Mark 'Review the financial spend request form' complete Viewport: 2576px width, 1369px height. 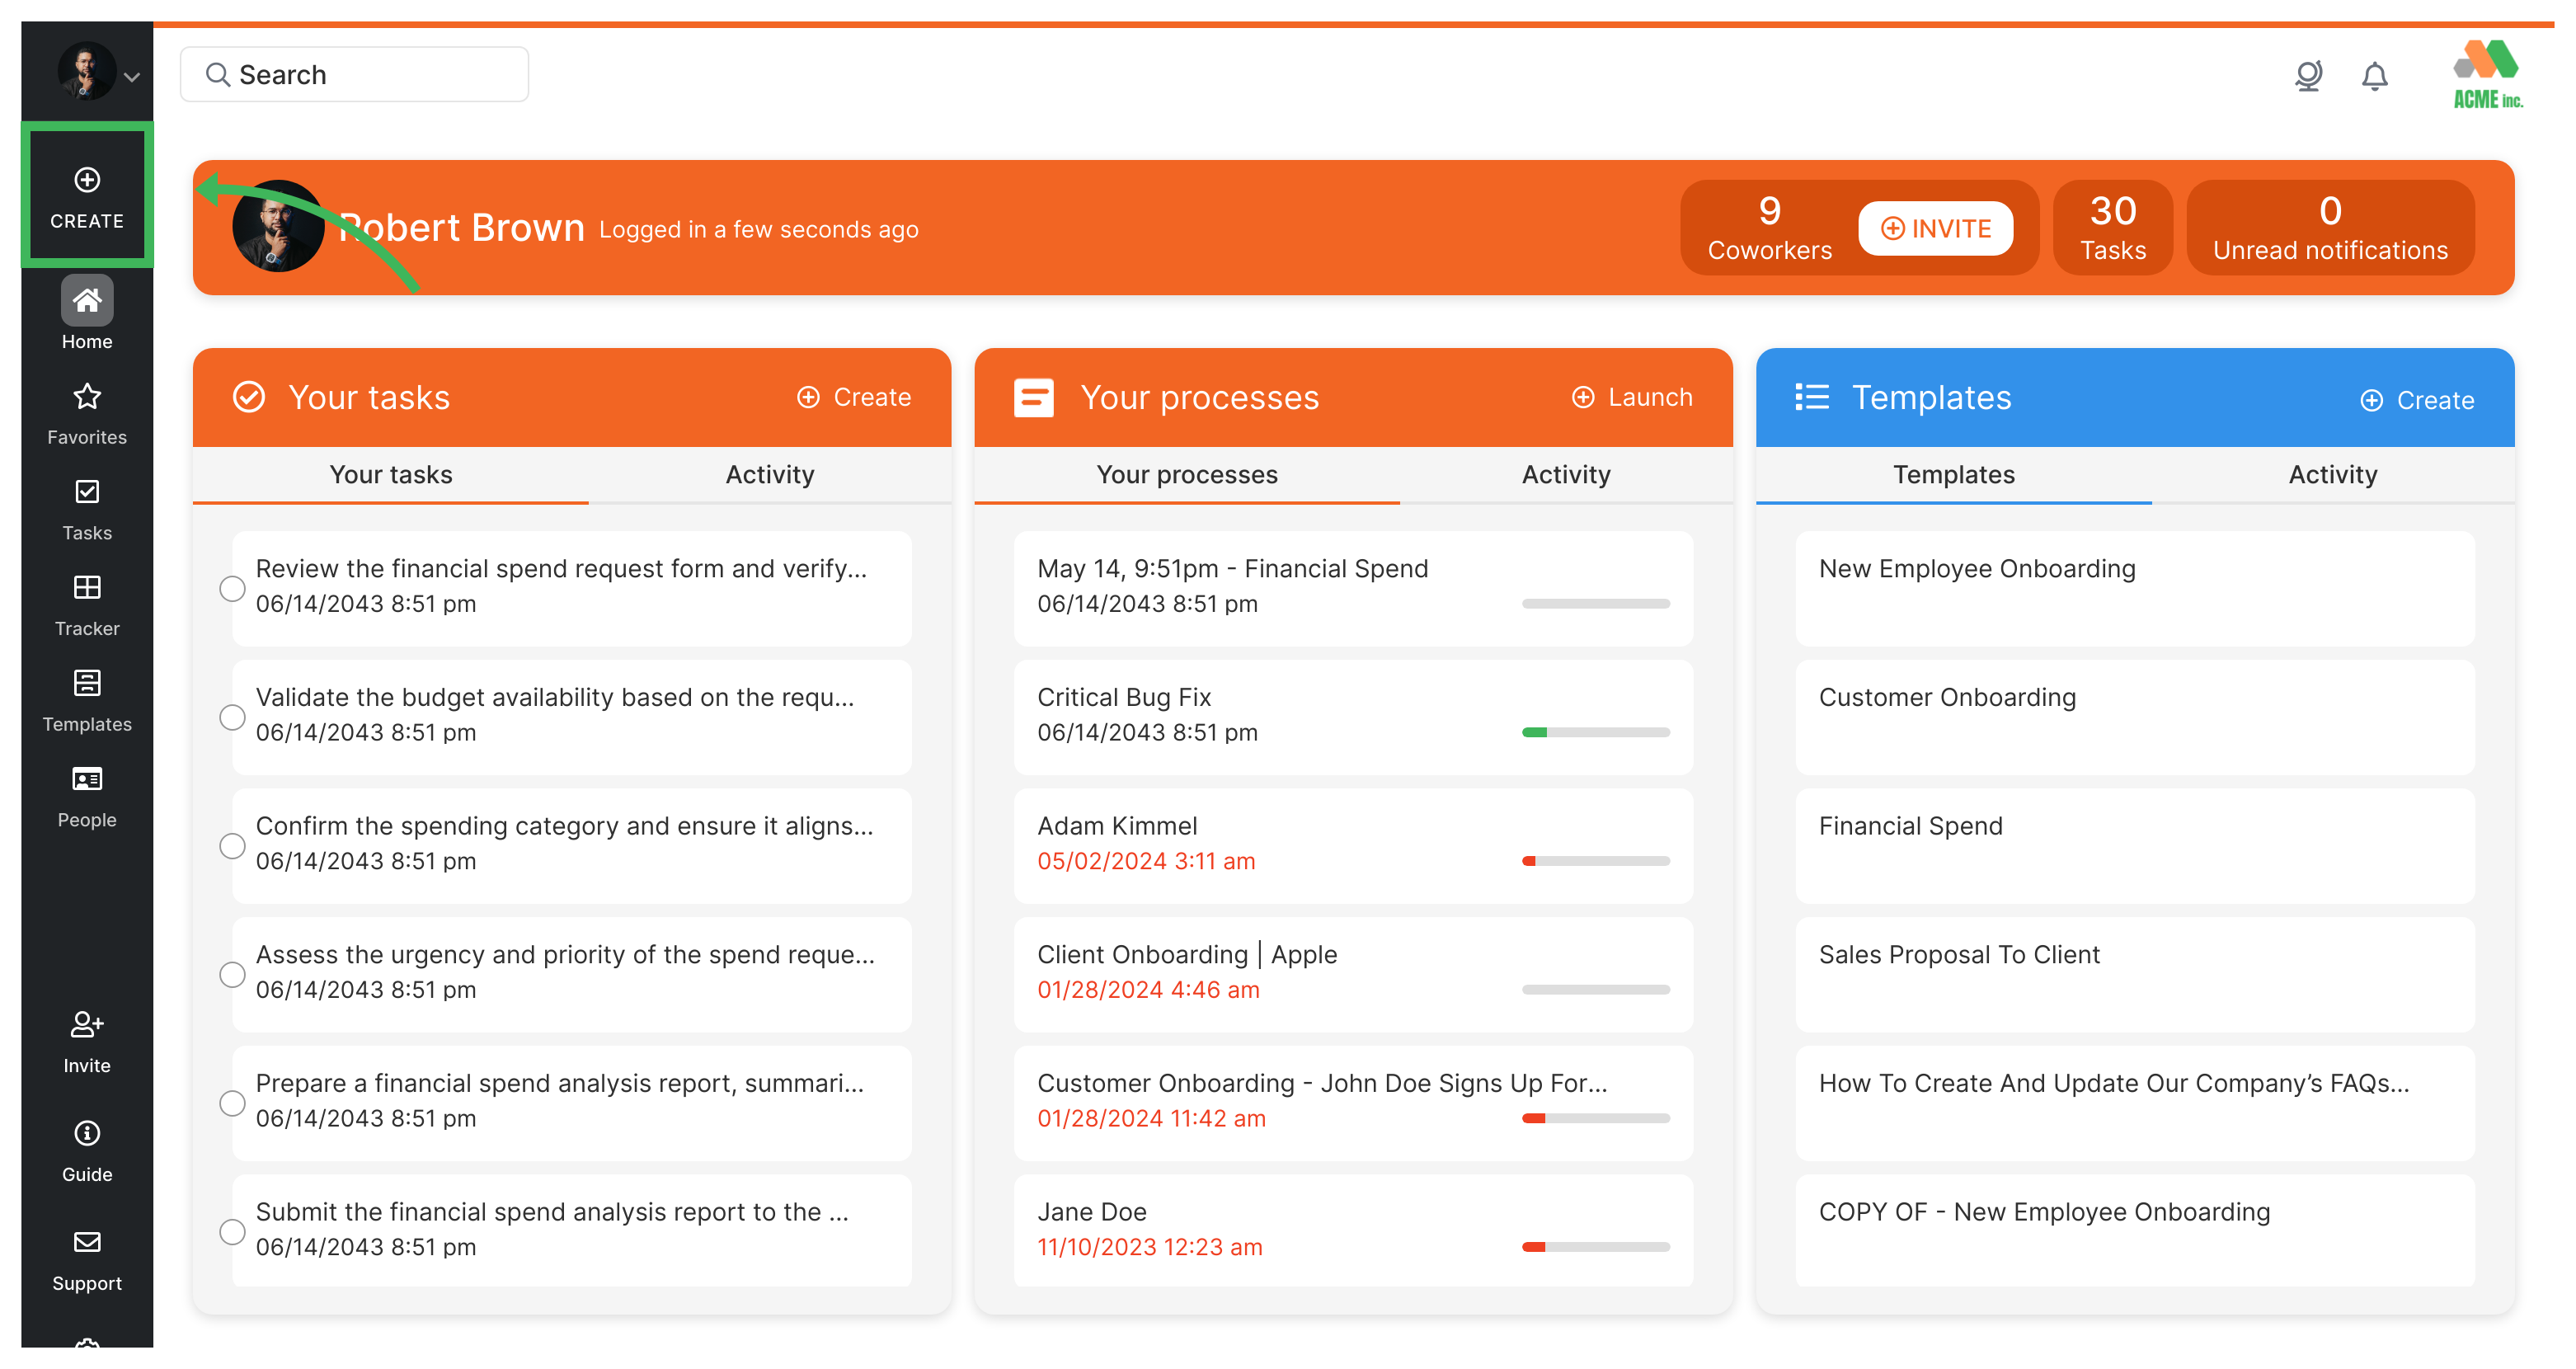[x=232, y=589]
